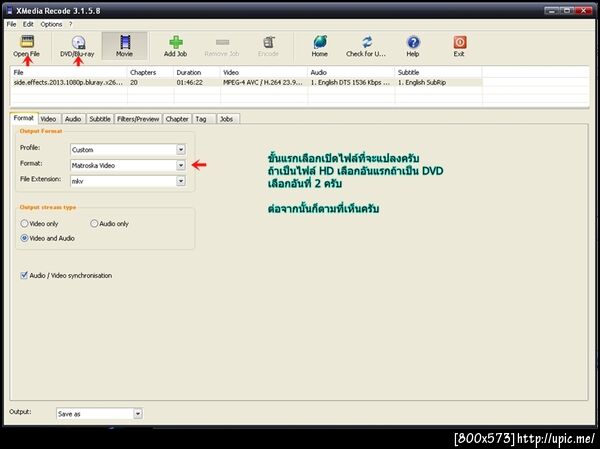Click the File column header
600x449 pixels.
(x=68, y=72)
